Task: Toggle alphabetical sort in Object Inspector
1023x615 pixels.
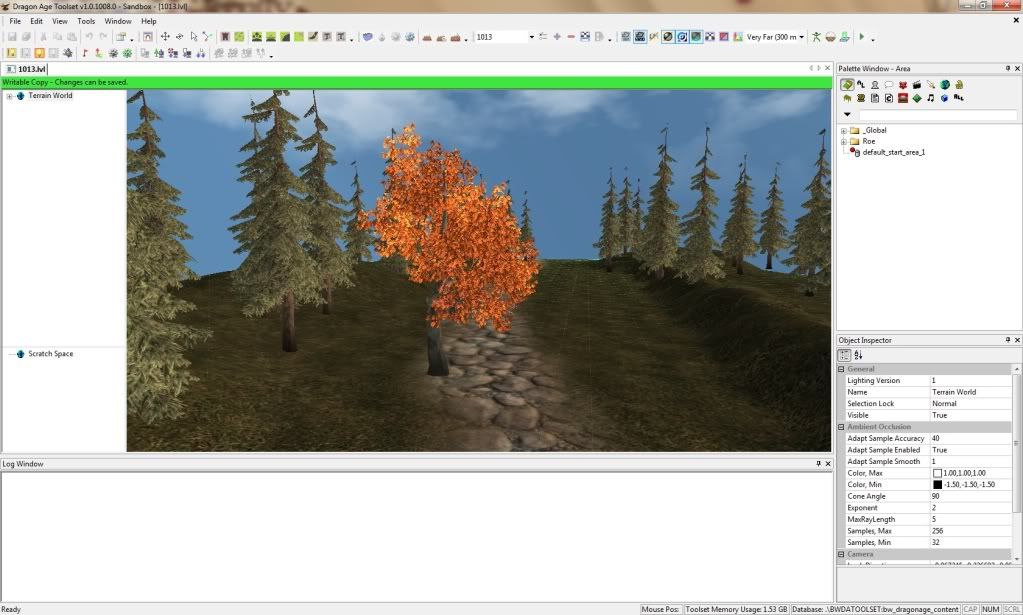Action: tap(858, 355)
